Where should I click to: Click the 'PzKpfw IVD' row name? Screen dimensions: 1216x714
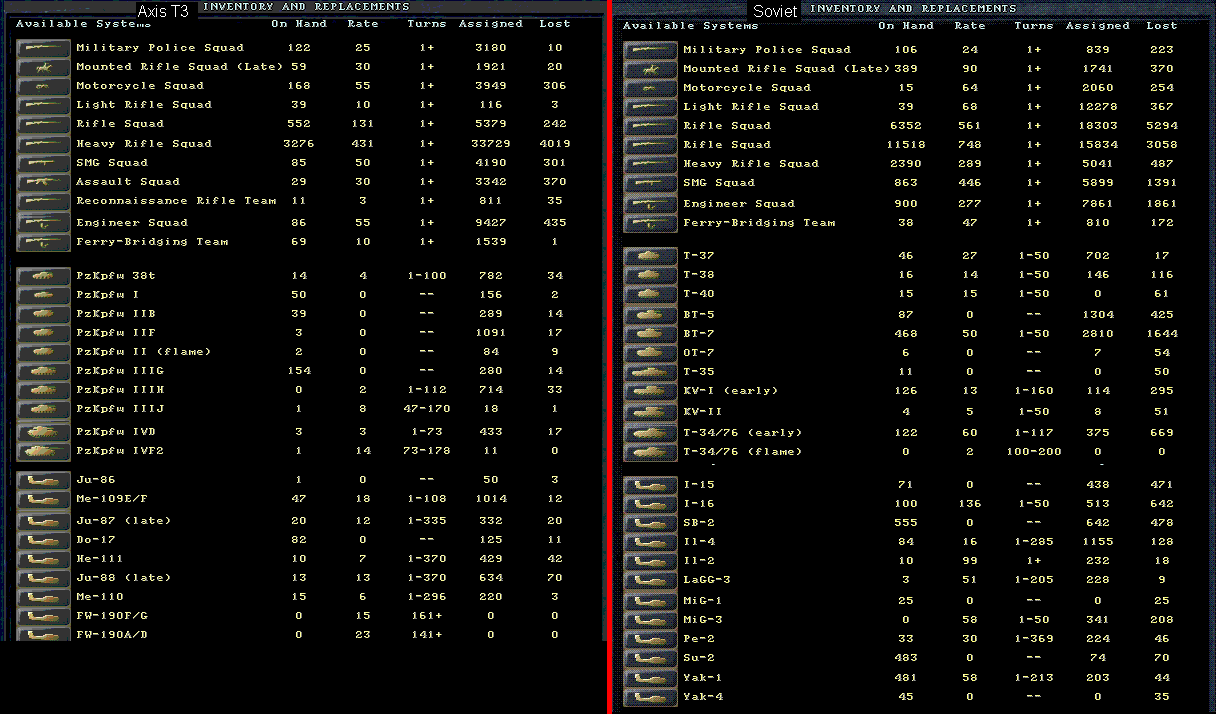(x=116, y=432)
